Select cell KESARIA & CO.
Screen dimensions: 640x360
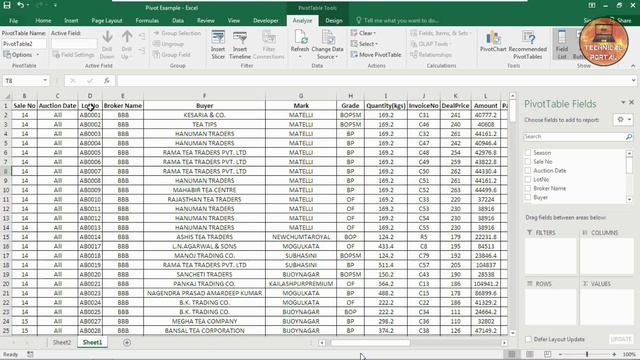click(x=204, y=115)
